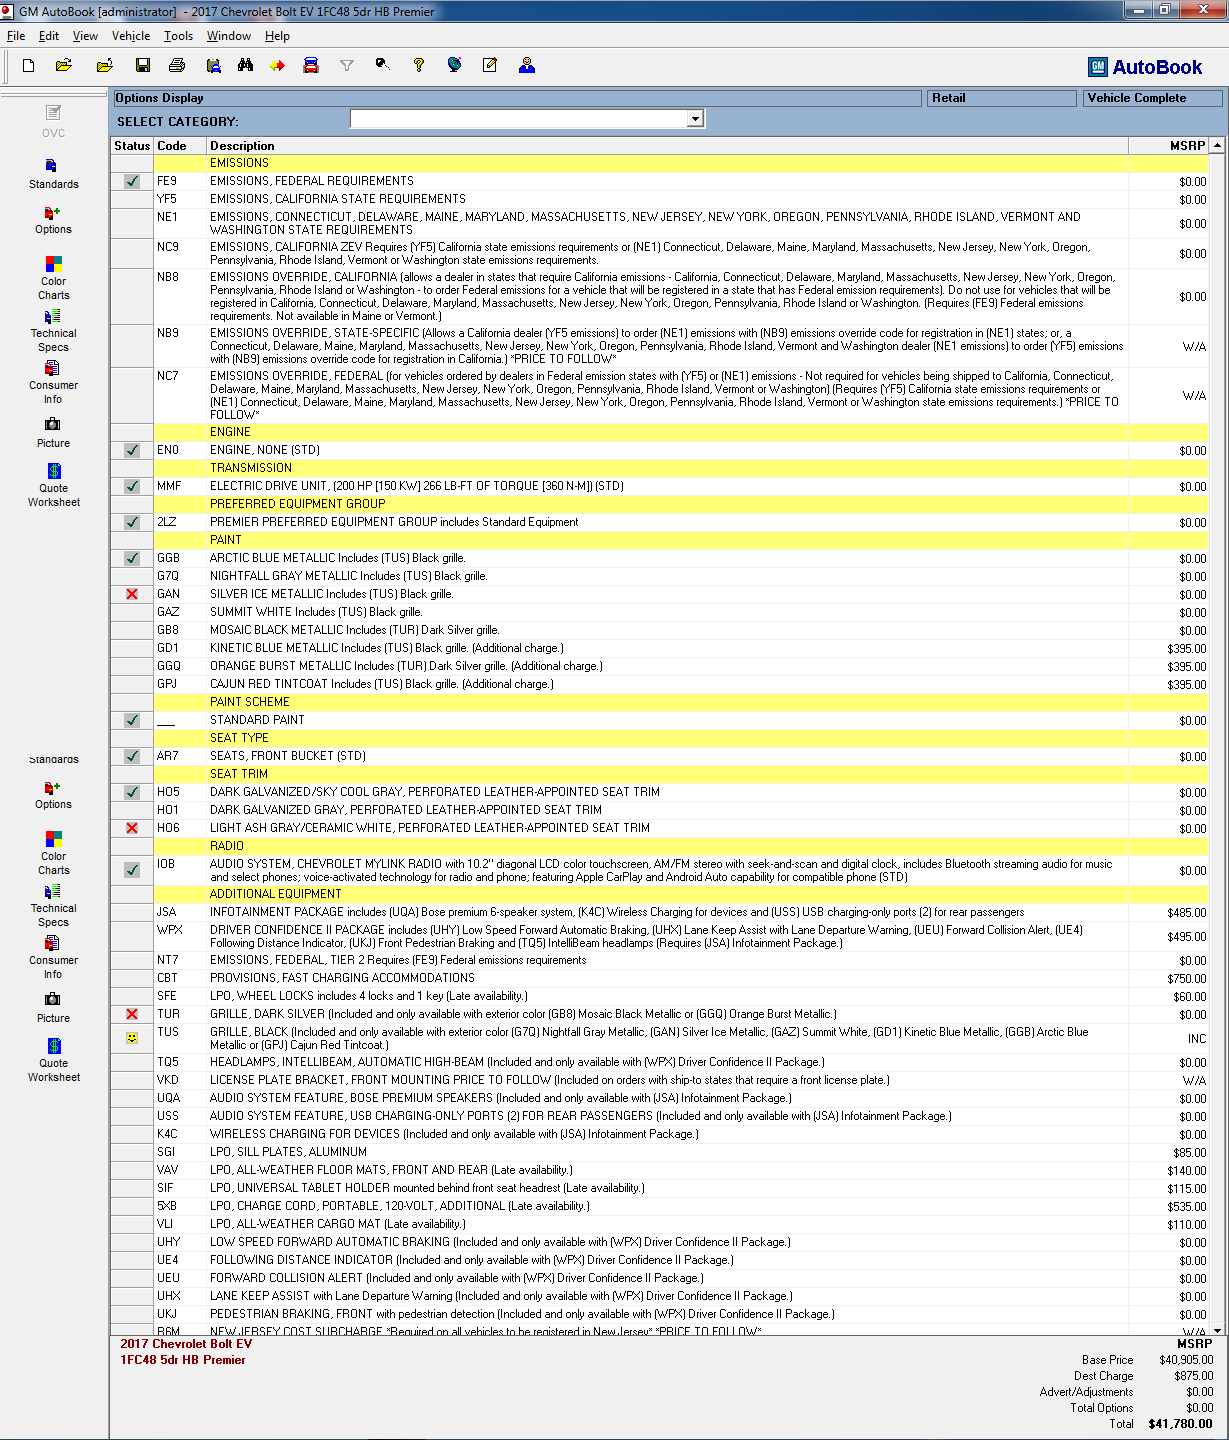Screen dimensions: 1229x1440
Task: Toggle status for GAN Silver Ice Metallic
Action: coord(132,594)
